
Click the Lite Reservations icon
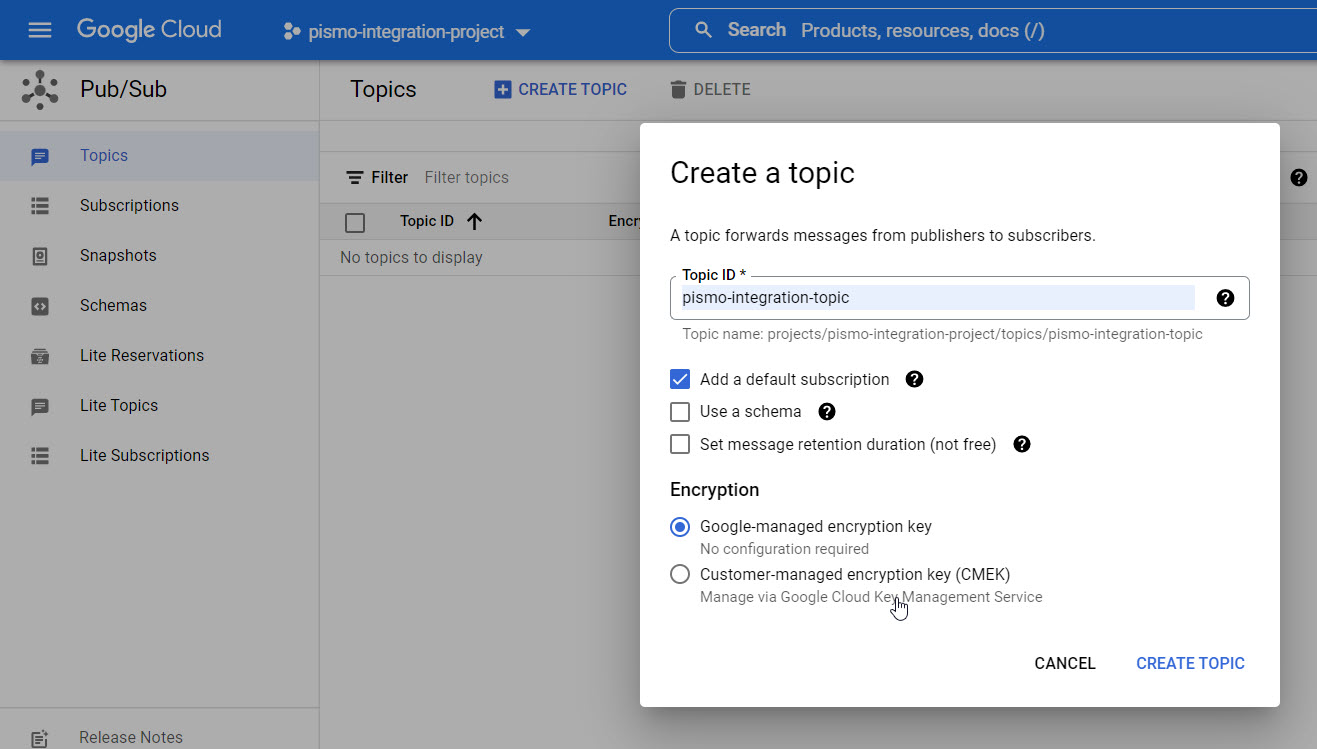pyautogui.click(x=40, y=356)
